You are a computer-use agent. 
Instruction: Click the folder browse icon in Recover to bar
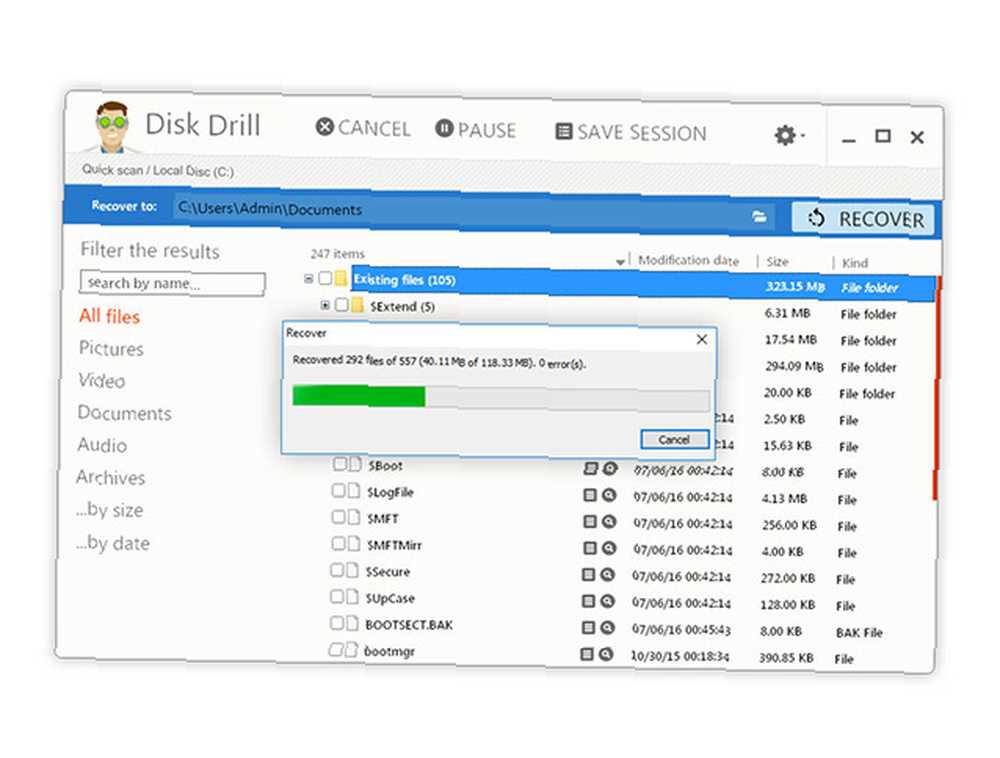759,217
